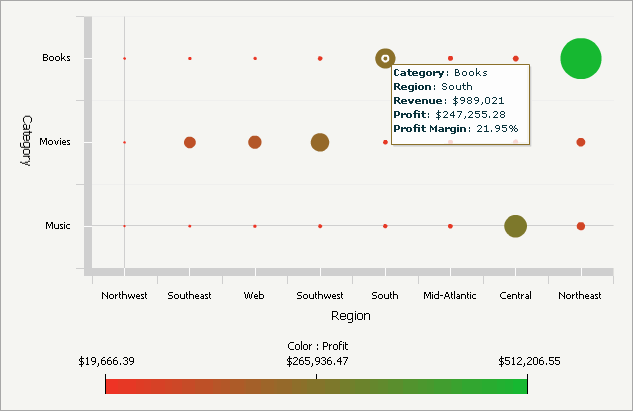The width and height of the screenshot is (633, 411).
Task: Select the olive Music Central bubble
Action: pos(515,226)
